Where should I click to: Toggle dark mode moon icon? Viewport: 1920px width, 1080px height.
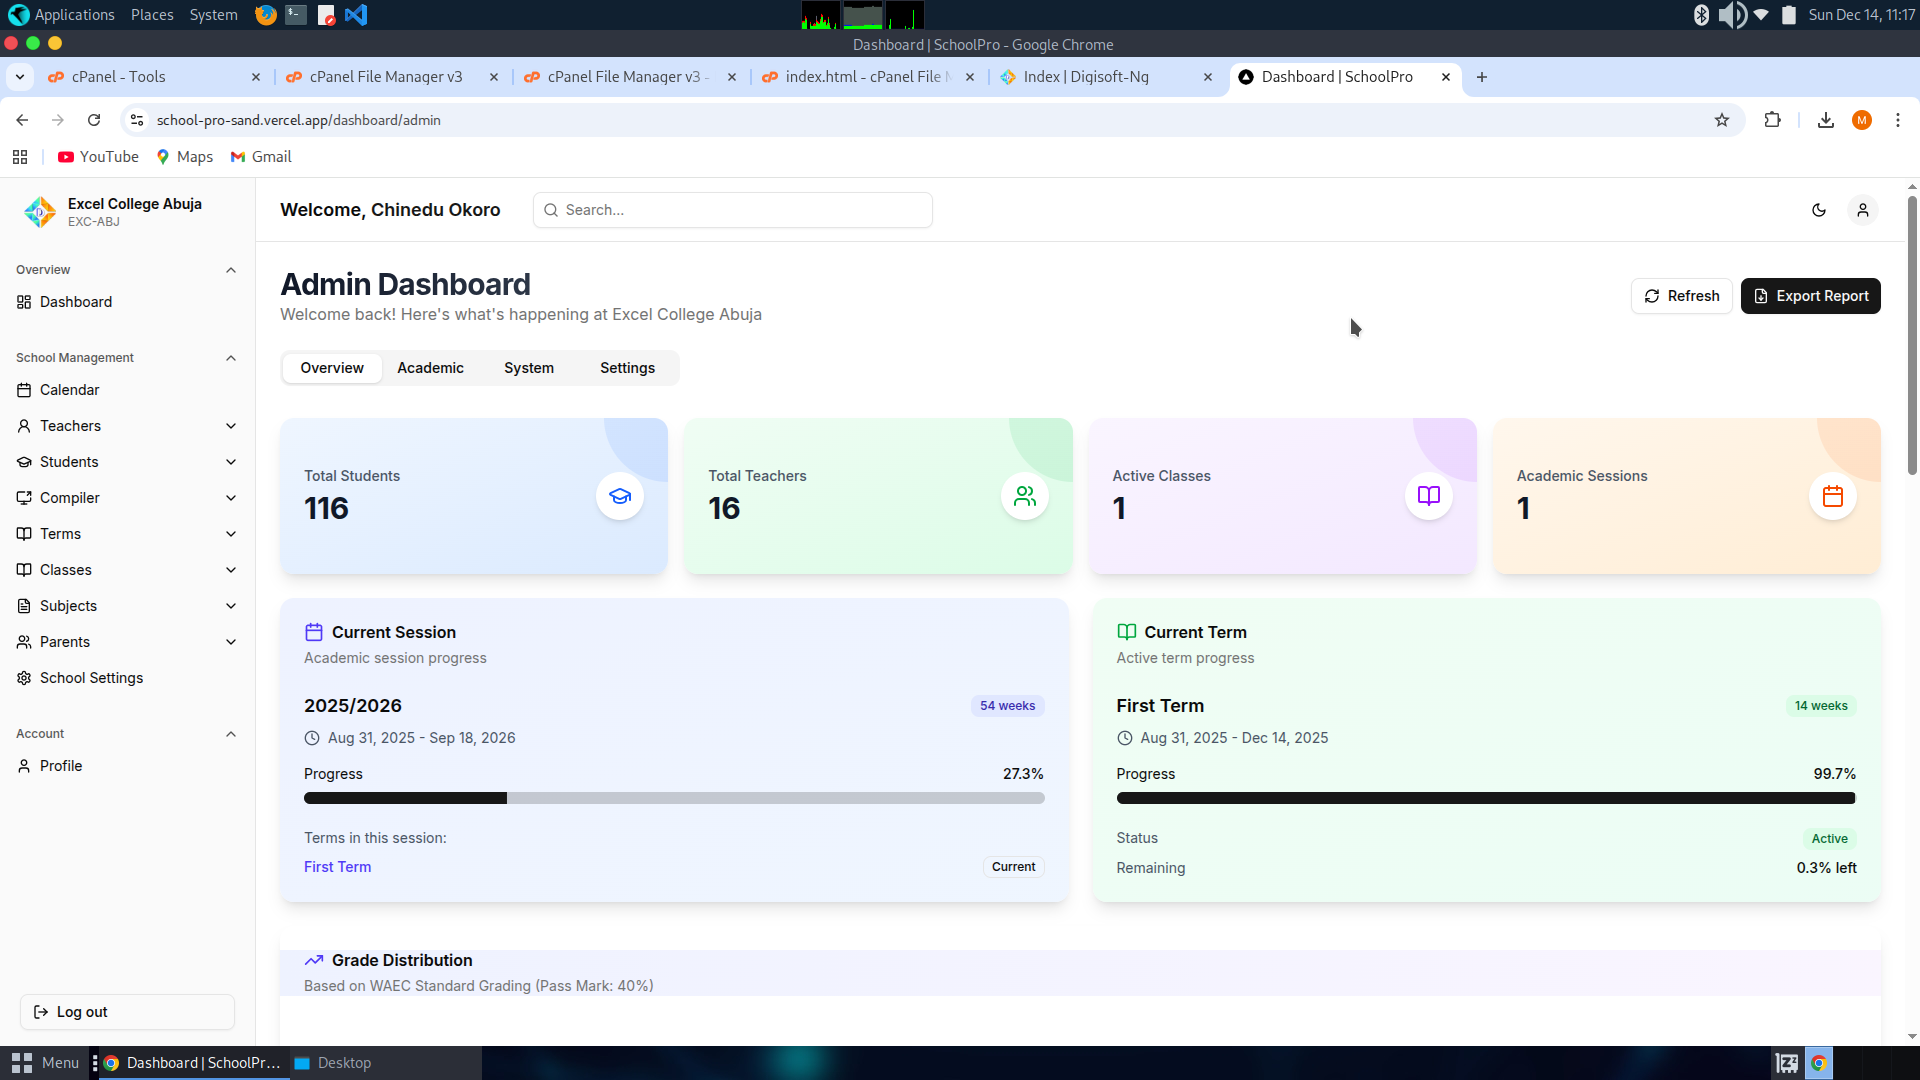[x=1819, y=210]
